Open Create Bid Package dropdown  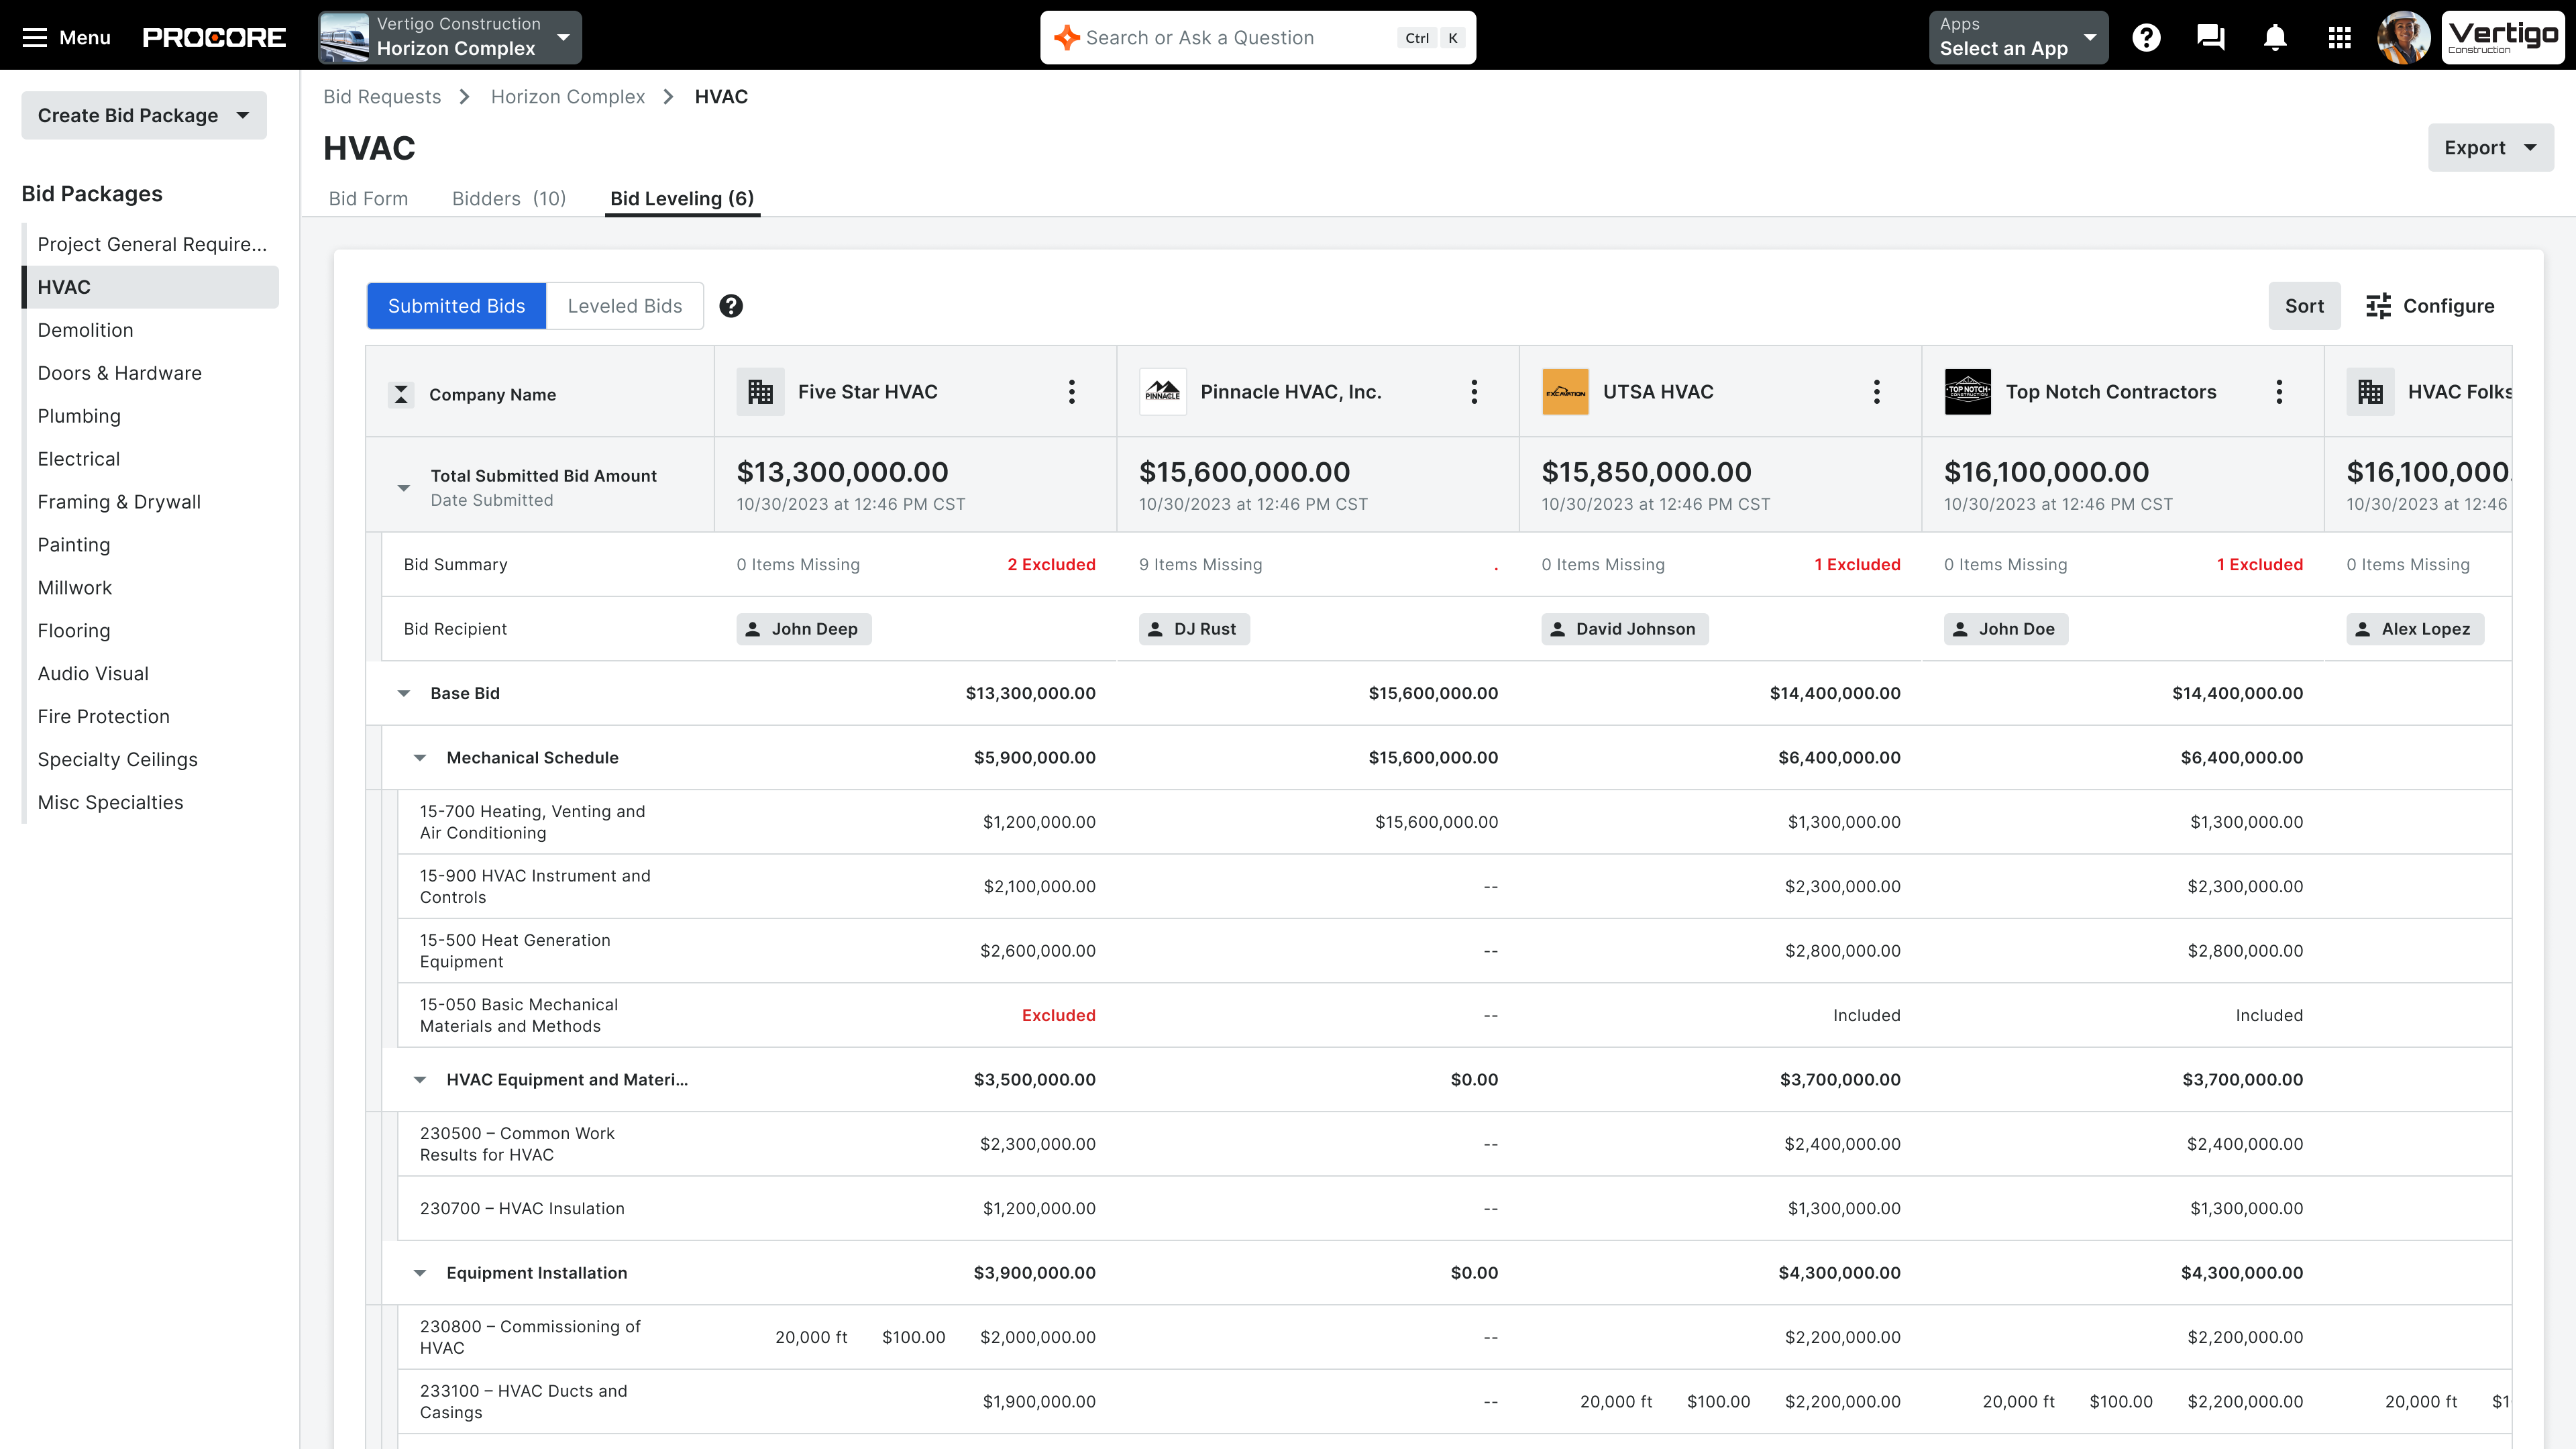[x=143, y=116]
